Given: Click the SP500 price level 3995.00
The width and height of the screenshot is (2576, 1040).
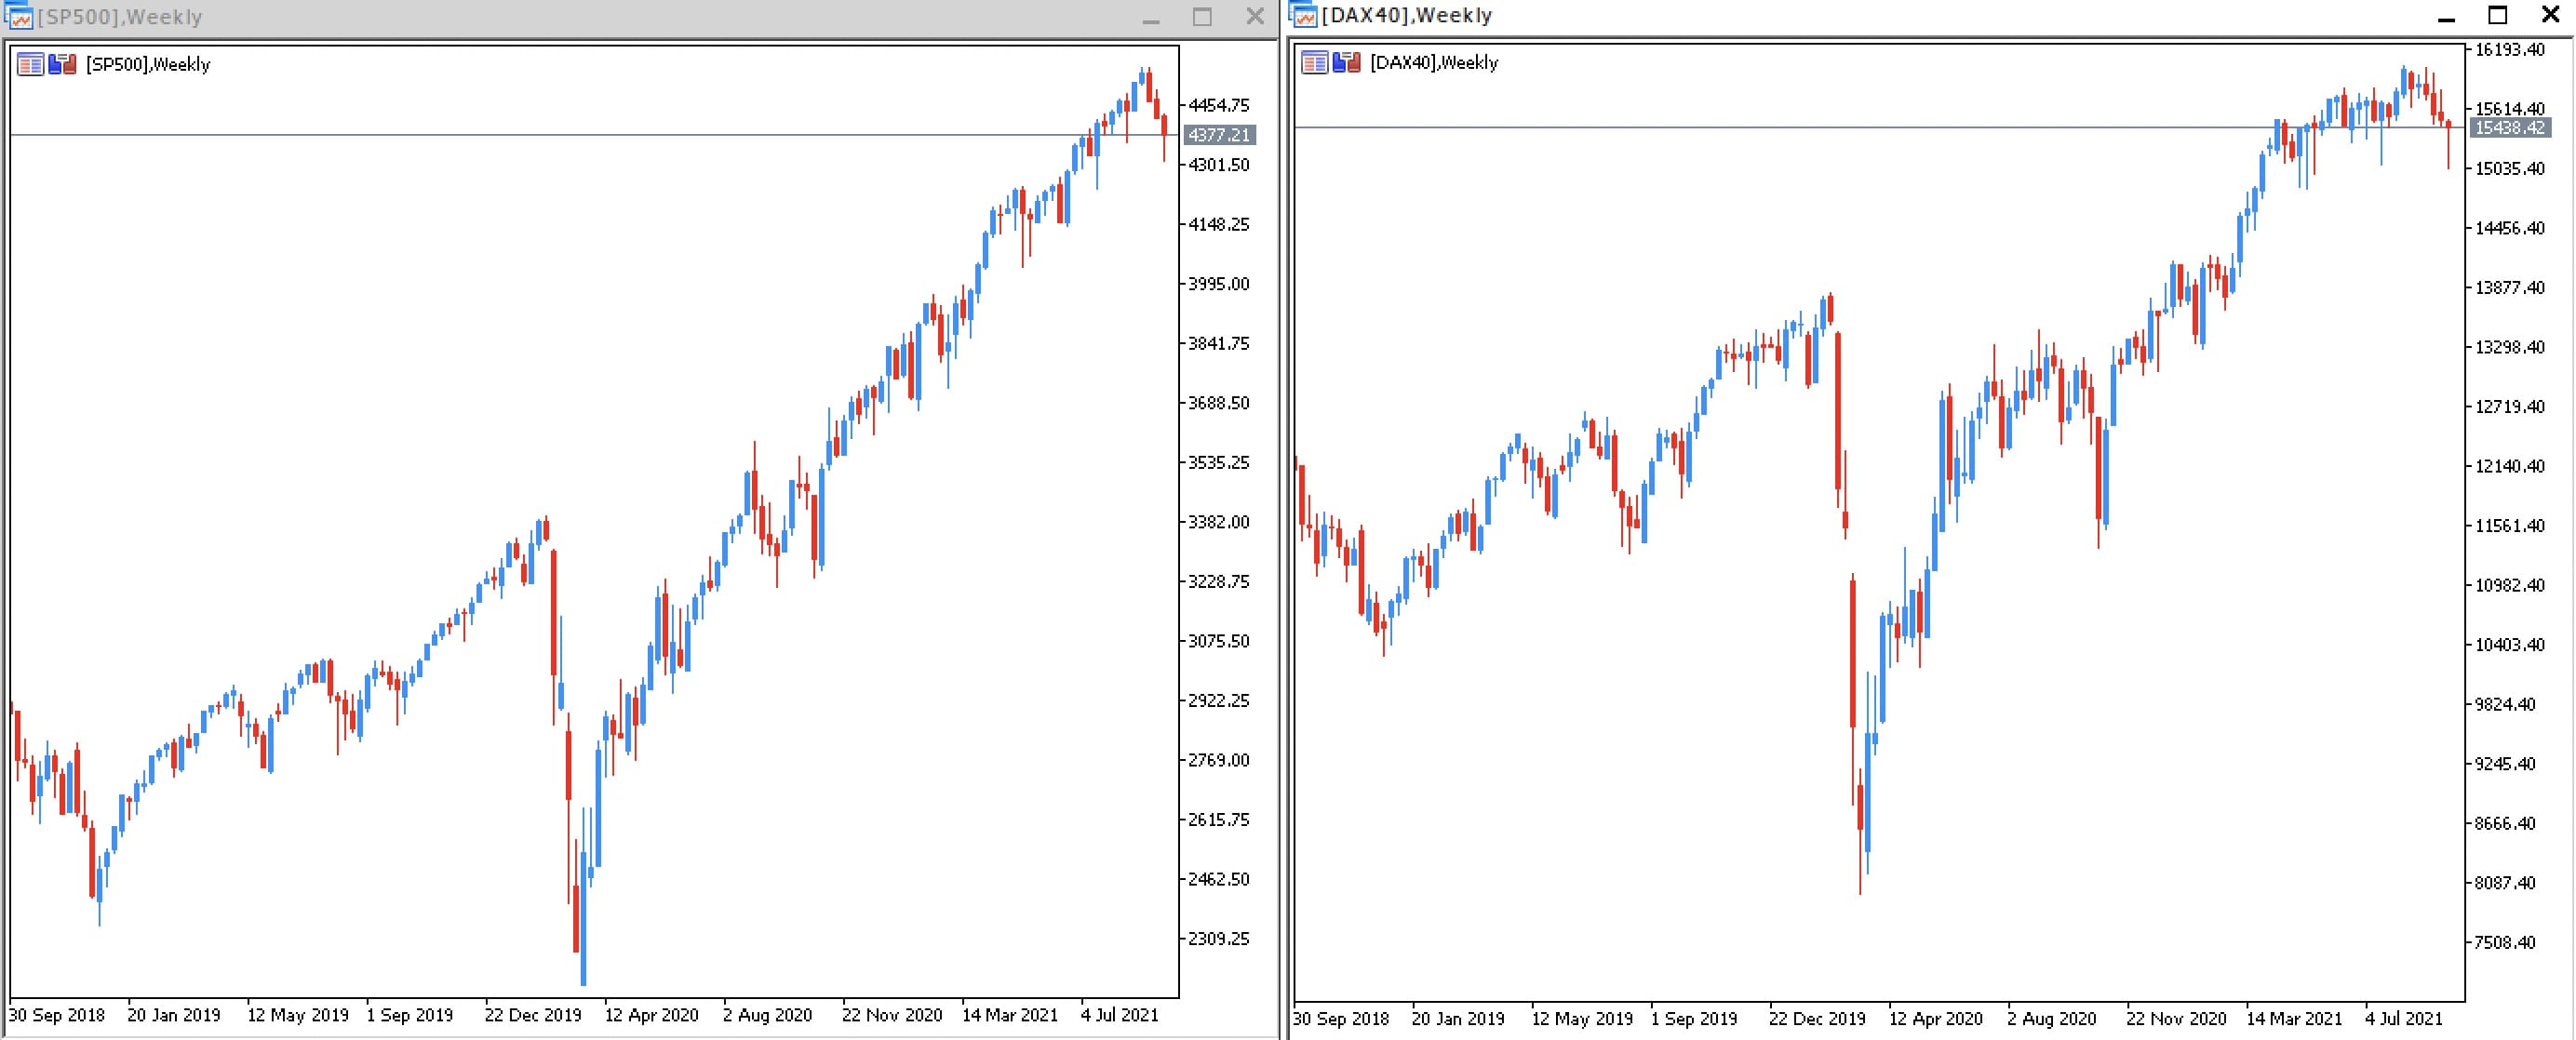Looking at the screenshot, I should pos(1218,284).
